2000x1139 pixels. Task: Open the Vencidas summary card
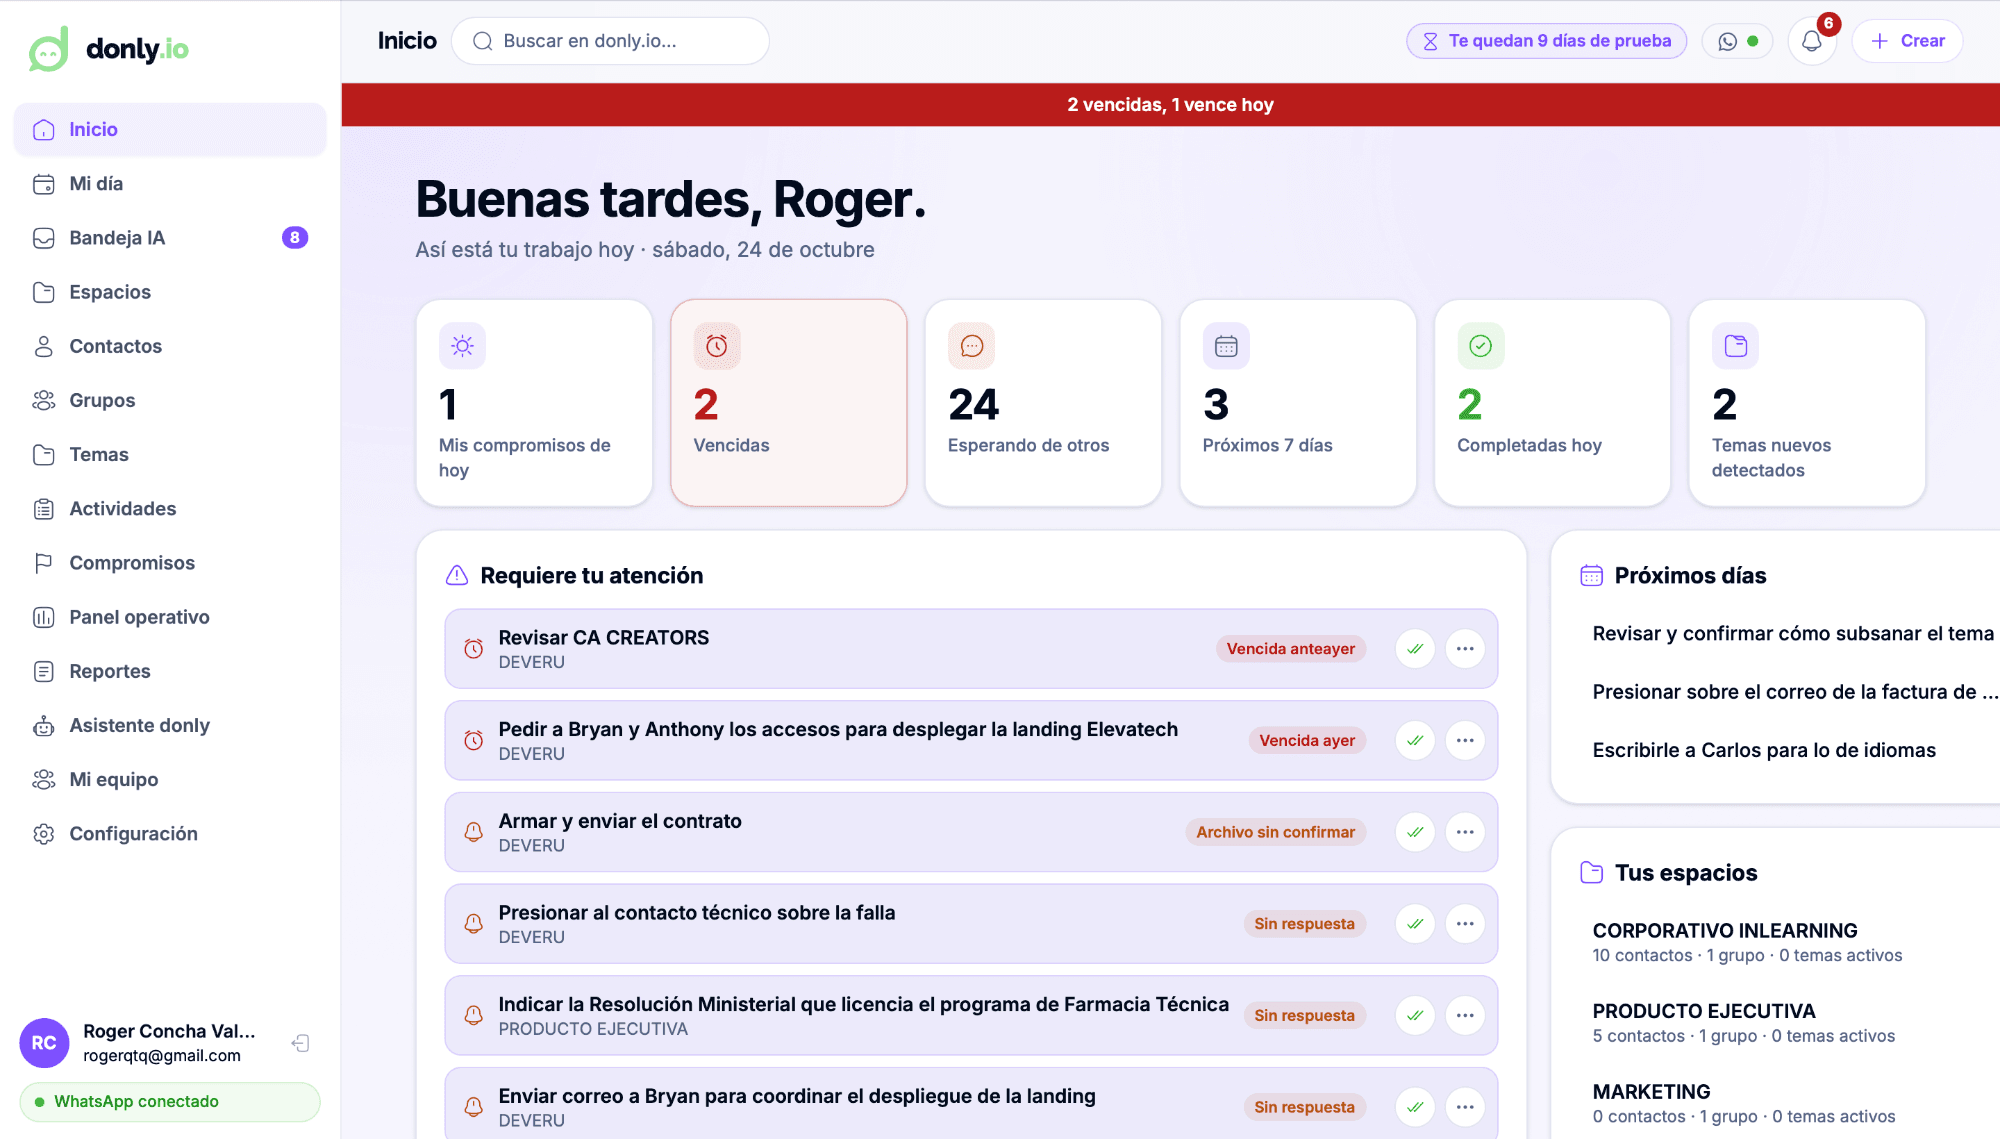789,403
